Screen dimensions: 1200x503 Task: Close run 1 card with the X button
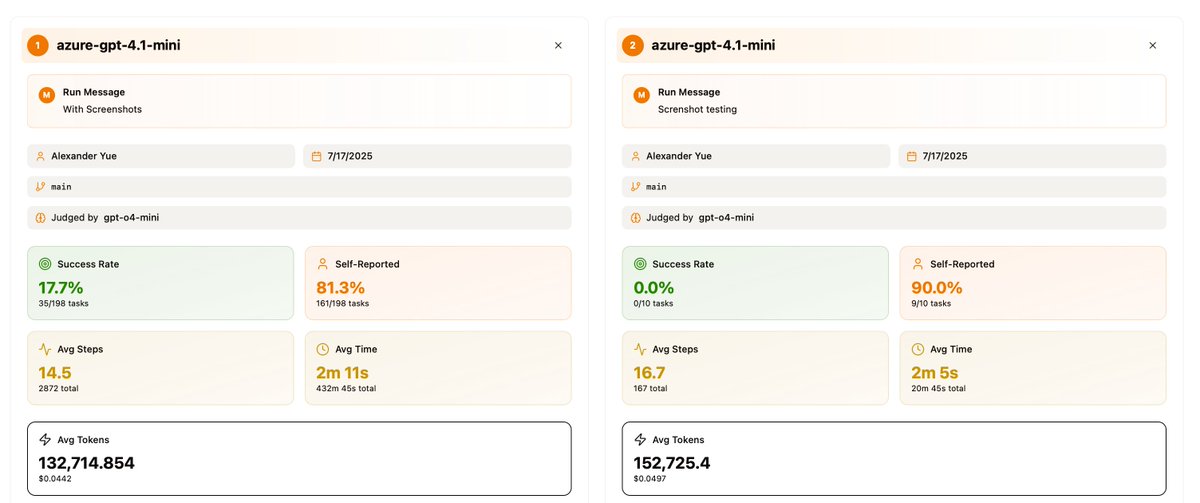(558, 45)
